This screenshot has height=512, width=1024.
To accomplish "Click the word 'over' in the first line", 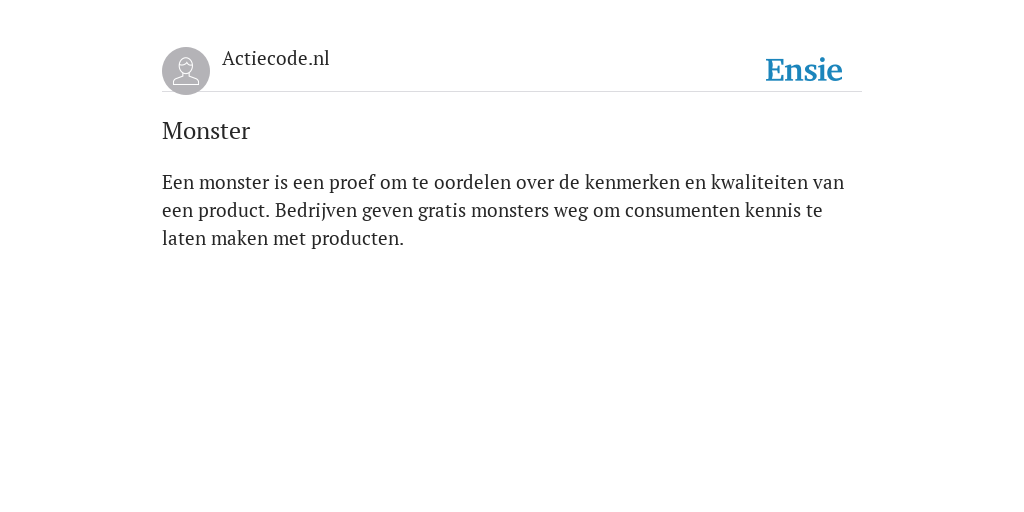I will [535, 184].
